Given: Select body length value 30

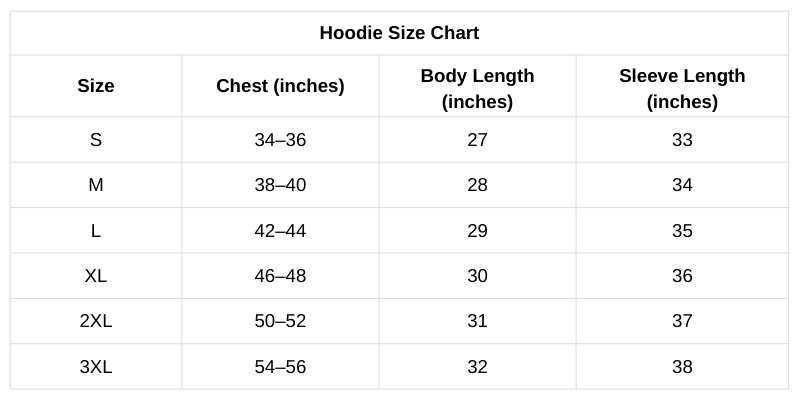Looking at the screenshot, I should 477,276.
